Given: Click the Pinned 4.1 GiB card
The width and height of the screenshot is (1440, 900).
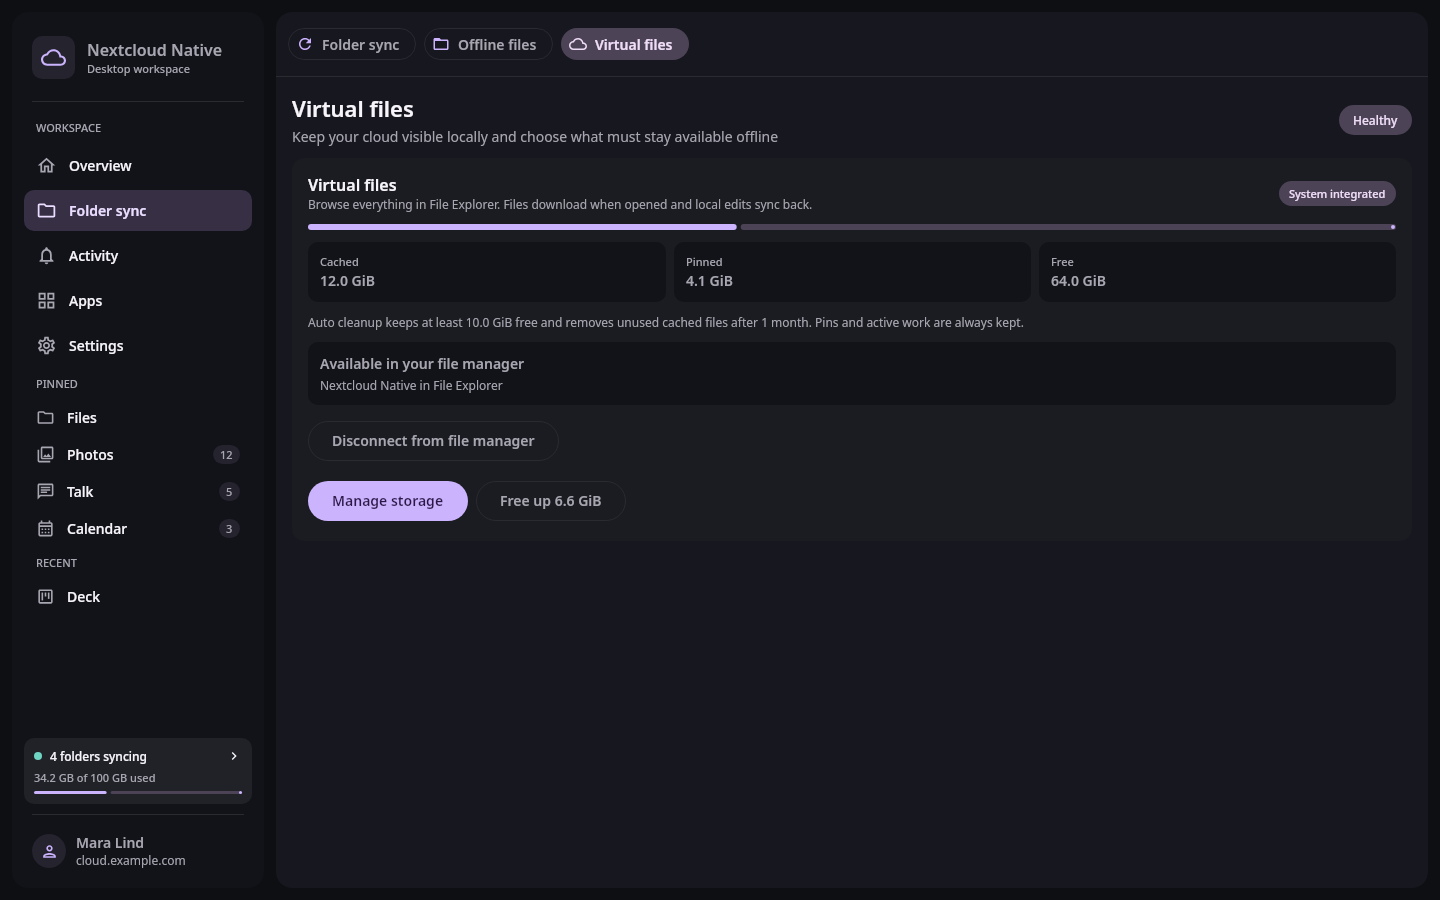Looking at the screenshot, I should [x=852, y=271].
